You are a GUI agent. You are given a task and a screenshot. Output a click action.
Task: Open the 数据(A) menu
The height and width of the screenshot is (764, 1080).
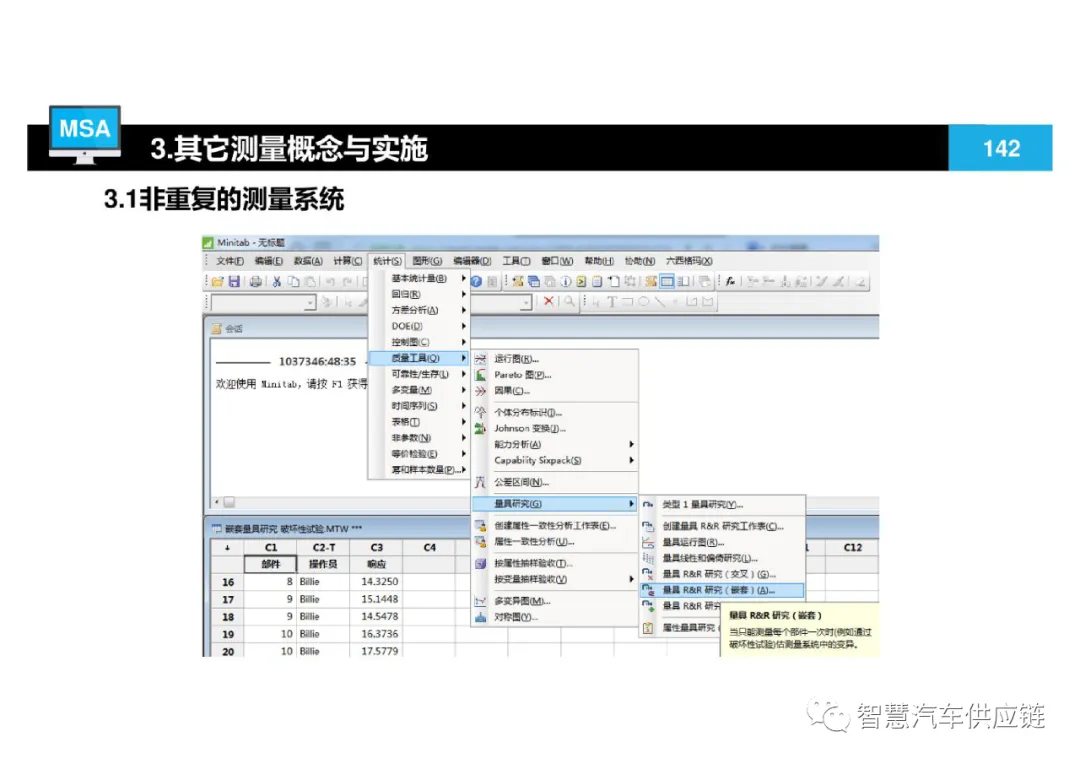307,261
